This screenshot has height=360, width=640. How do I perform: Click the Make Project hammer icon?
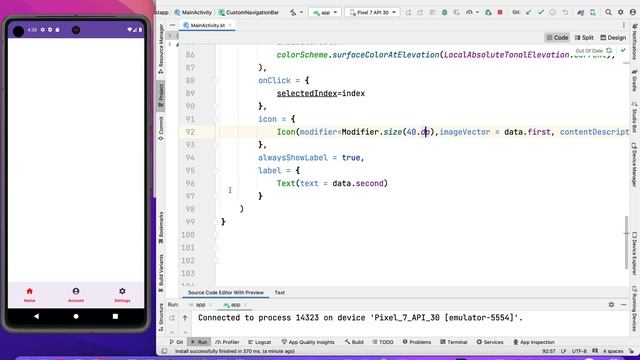point(293,13)
